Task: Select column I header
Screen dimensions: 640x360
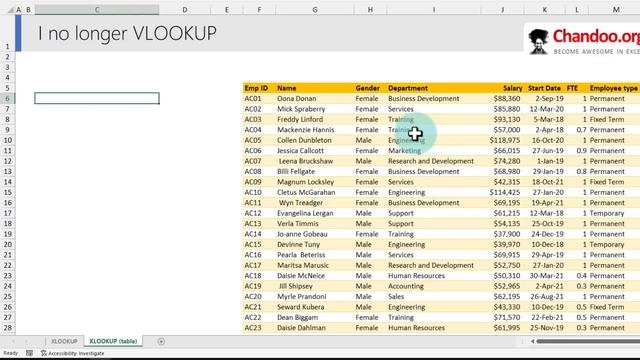Action: point(433,9)
